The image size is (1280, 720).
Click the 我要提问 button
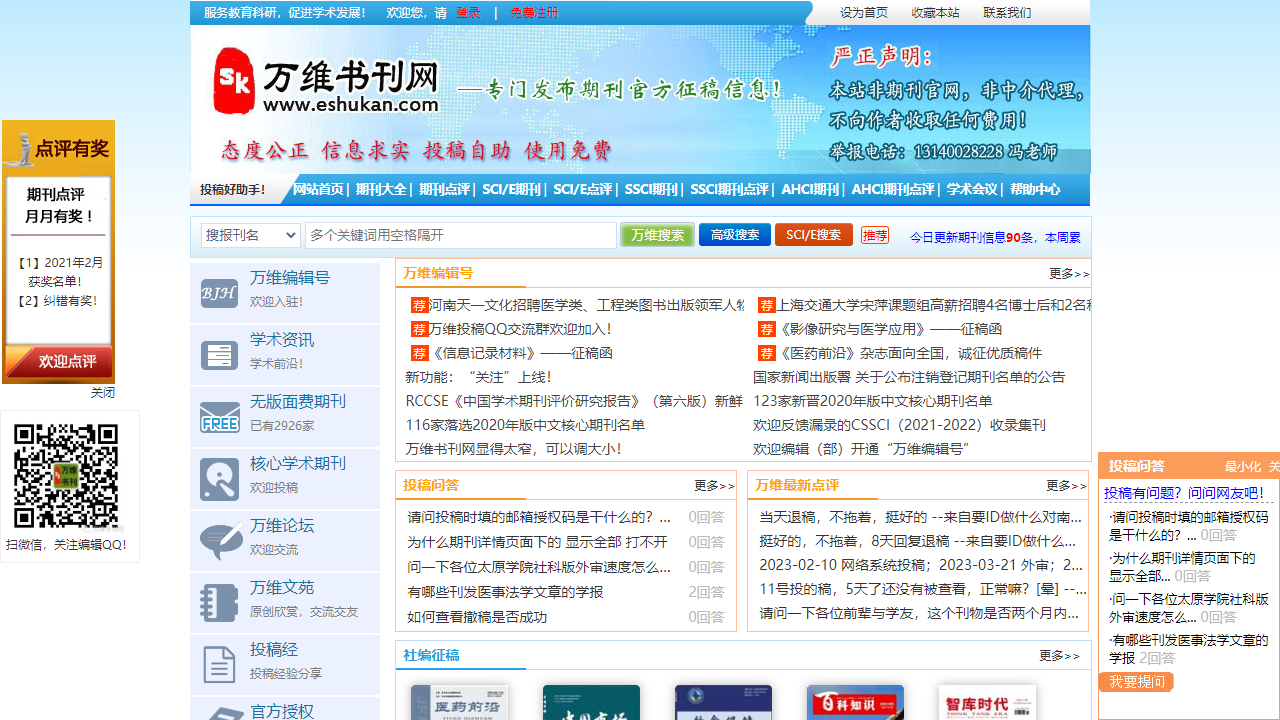[1136, 681]
